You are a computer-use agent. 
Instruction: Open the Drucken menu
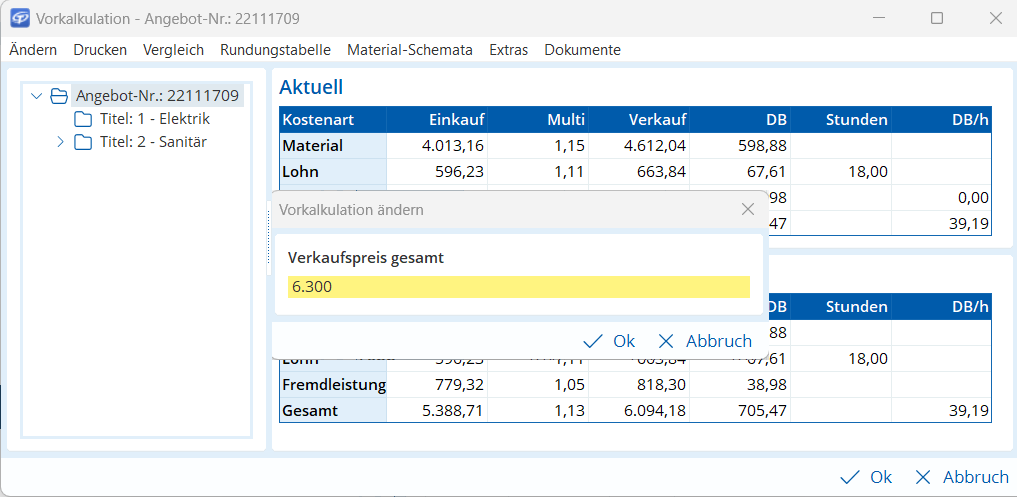[100, 50]
